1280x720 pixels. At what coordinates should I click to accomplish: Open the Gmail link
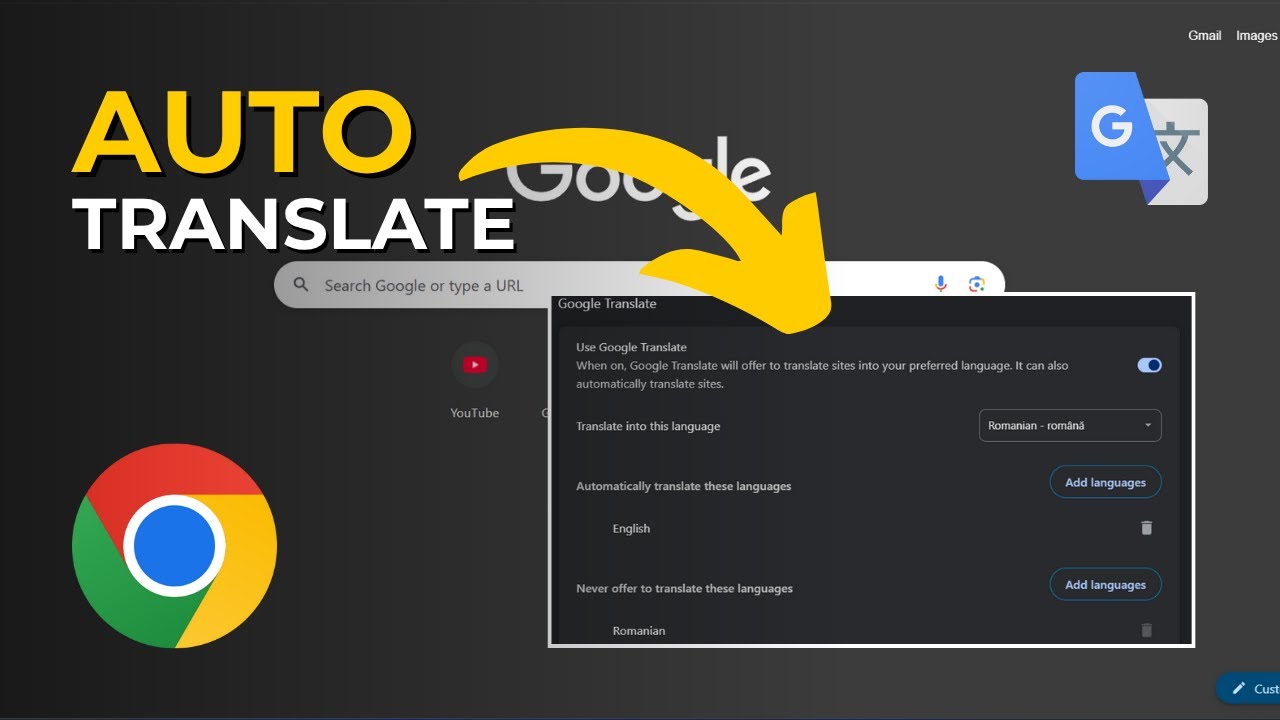(x=1204, y=35)
